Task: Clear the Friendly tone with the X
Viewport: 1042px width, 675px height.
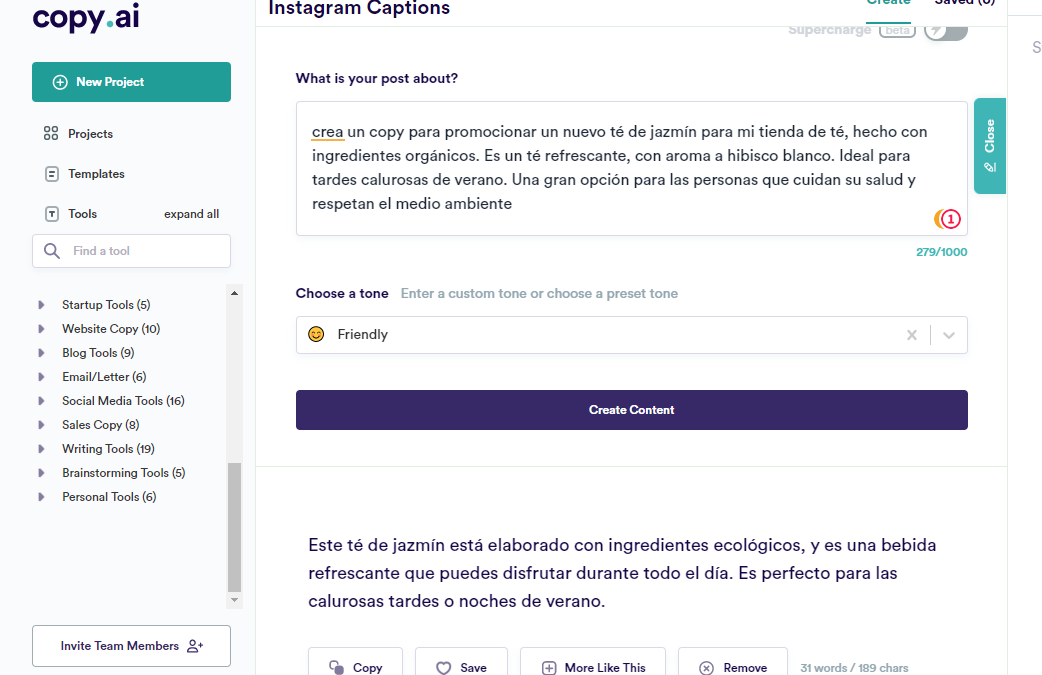Action: (911, 334)
